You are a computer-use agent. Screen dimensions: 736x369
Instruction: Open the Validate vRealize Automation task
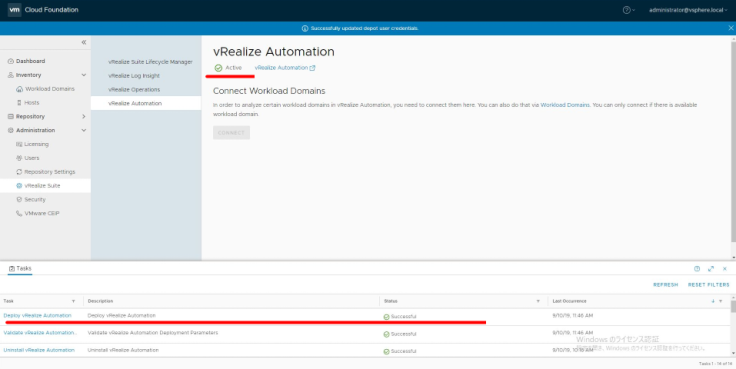tap(39, 333)
